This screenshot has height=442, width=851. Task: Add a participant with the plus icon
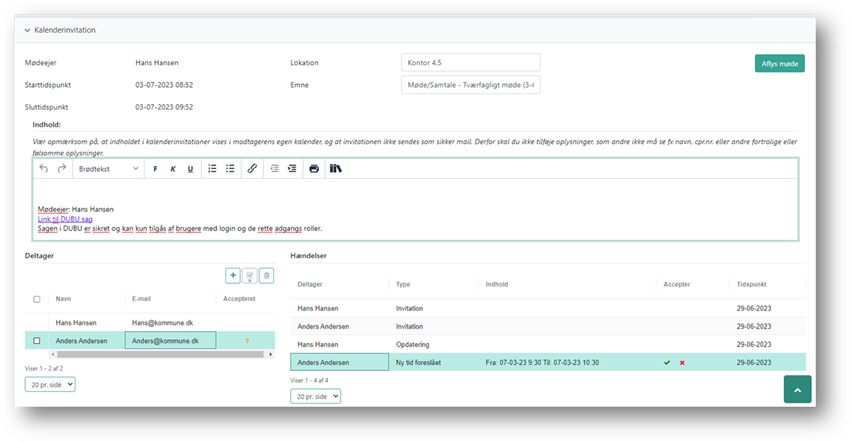coord(233,275)
